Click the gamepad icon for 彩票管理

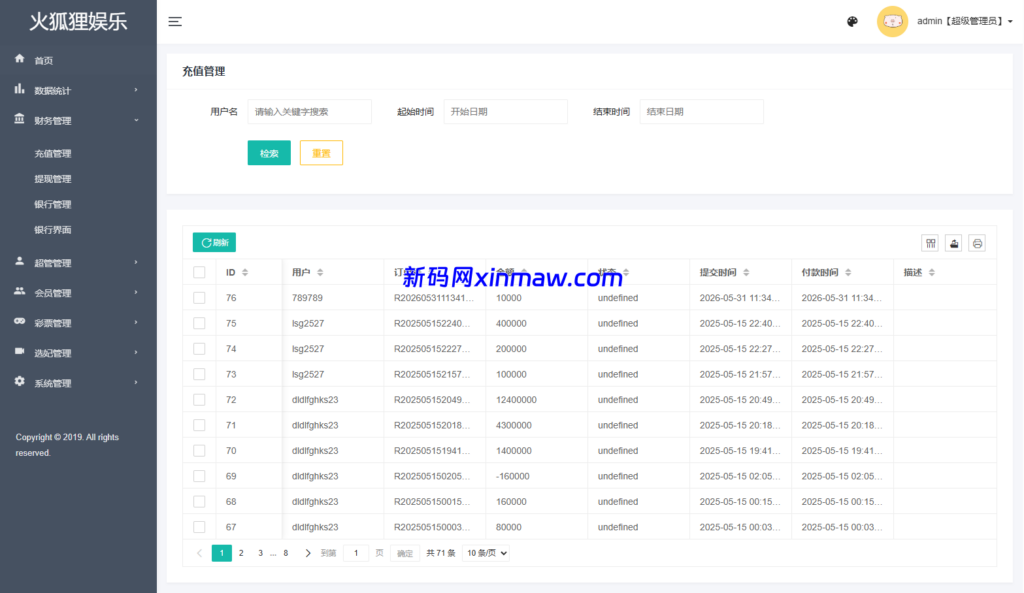point(20,321)
